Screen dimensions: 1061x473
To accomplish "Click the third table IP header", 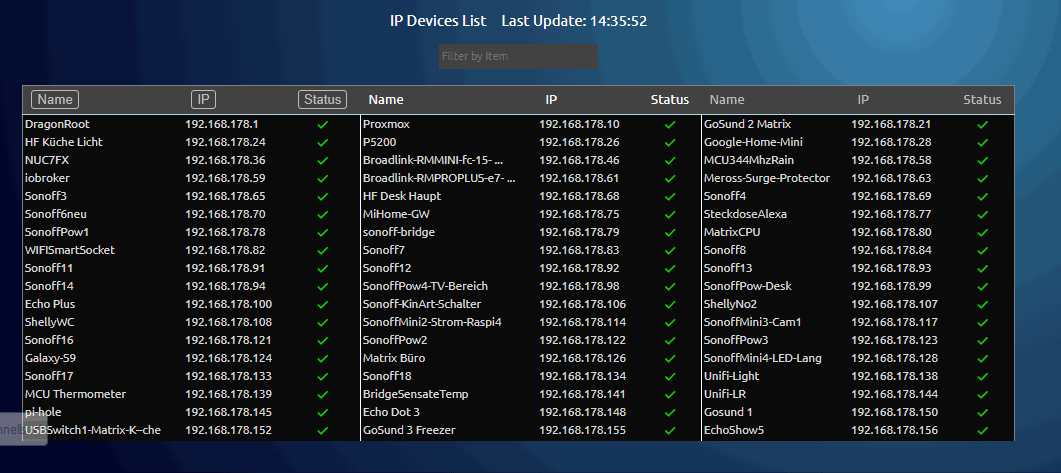I will click(863, 99).
